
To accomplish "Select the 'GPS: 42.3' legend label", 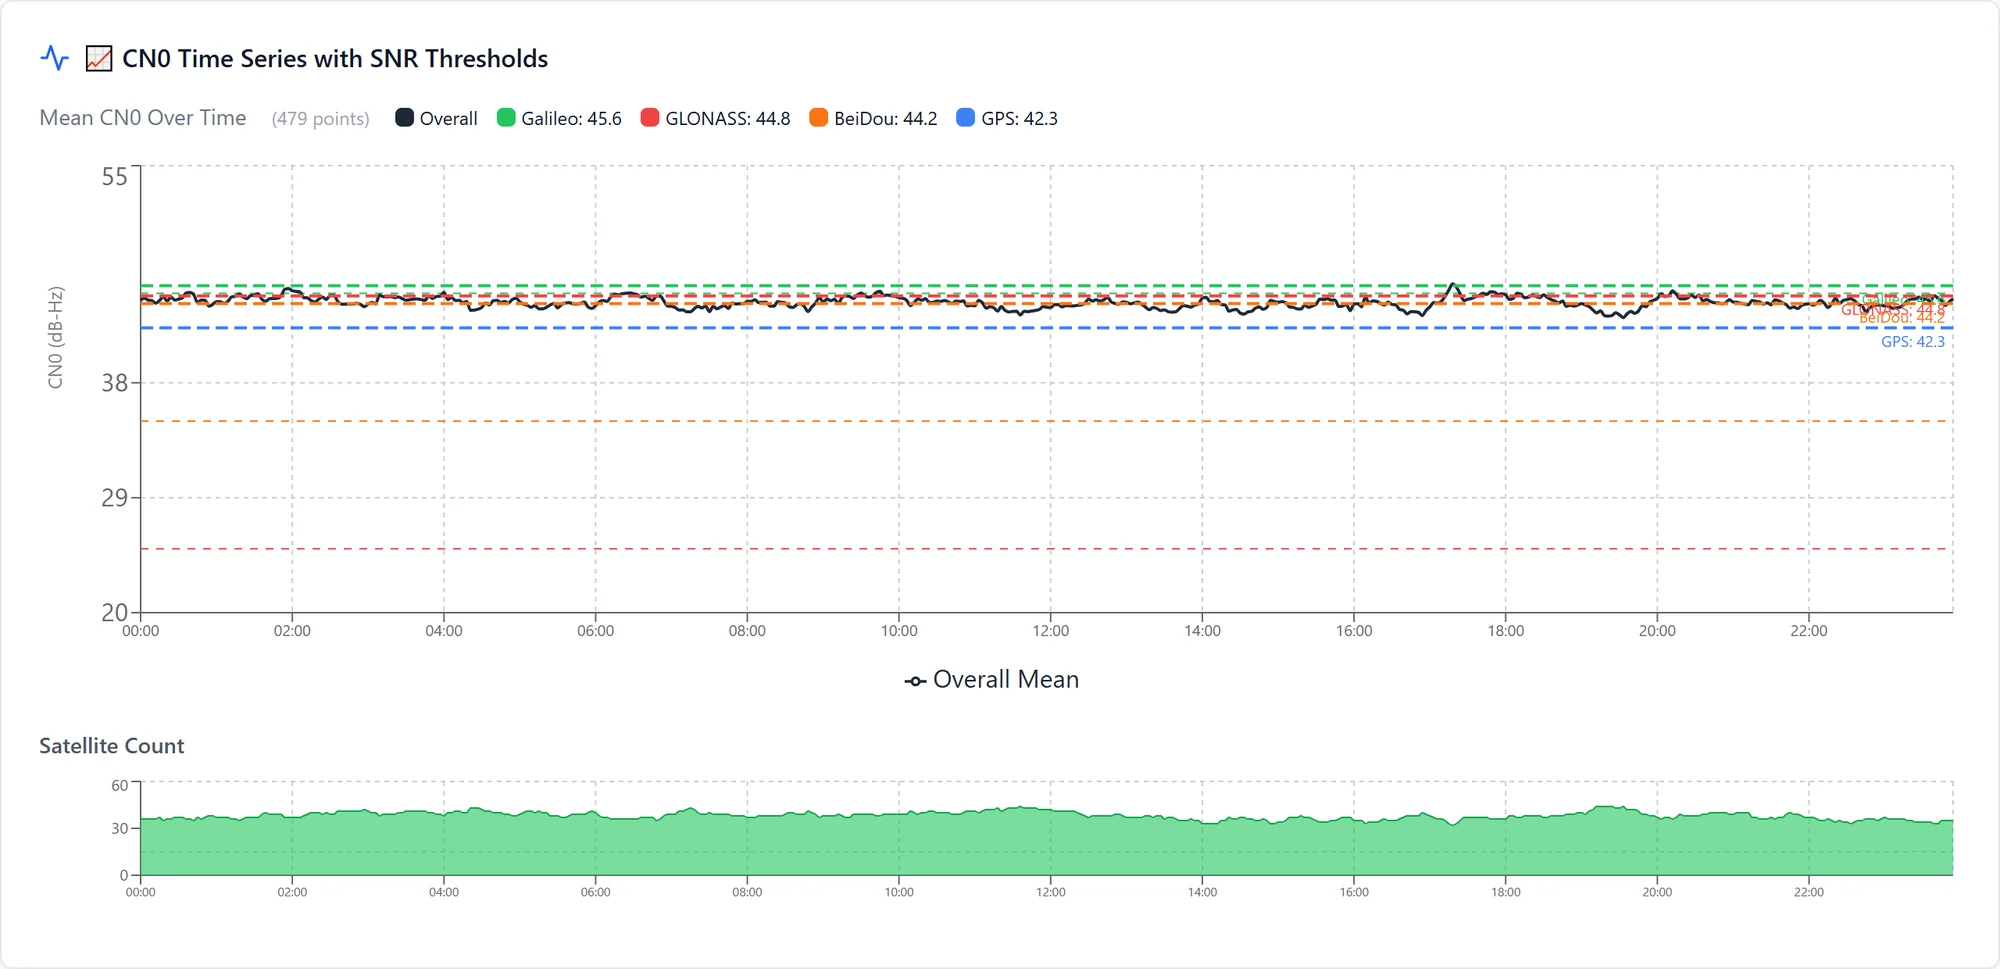I will pyautogui.click(x=1019, y=119).
